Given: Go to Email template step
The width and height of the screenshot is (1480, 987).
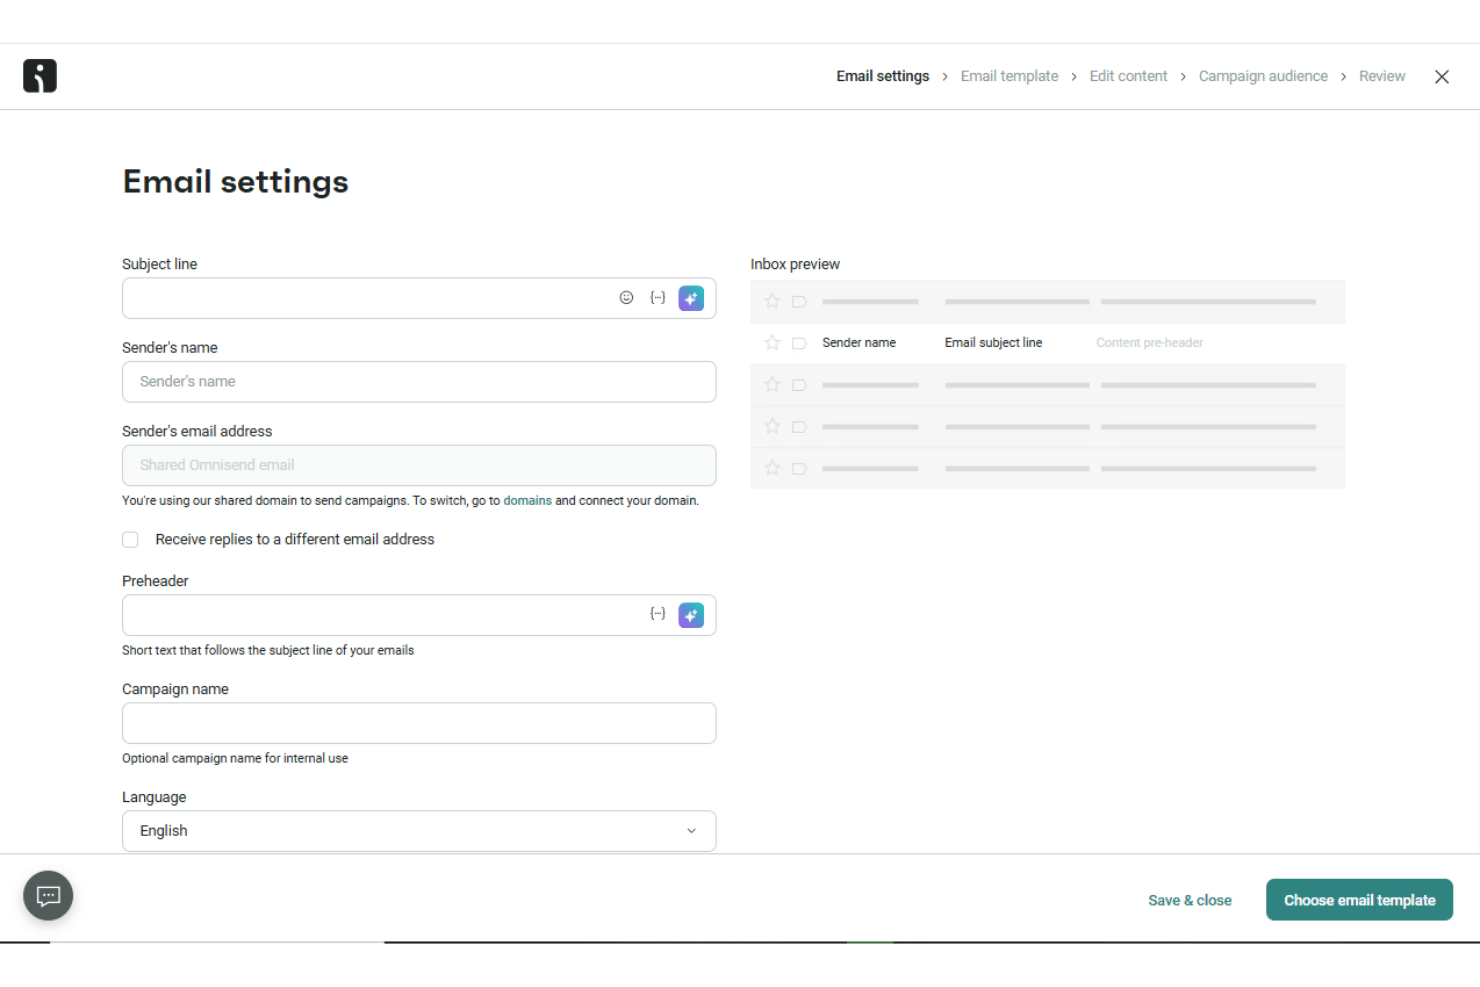Looking at the screenshot, I should pyautogui.click(x=1009, y=76).
